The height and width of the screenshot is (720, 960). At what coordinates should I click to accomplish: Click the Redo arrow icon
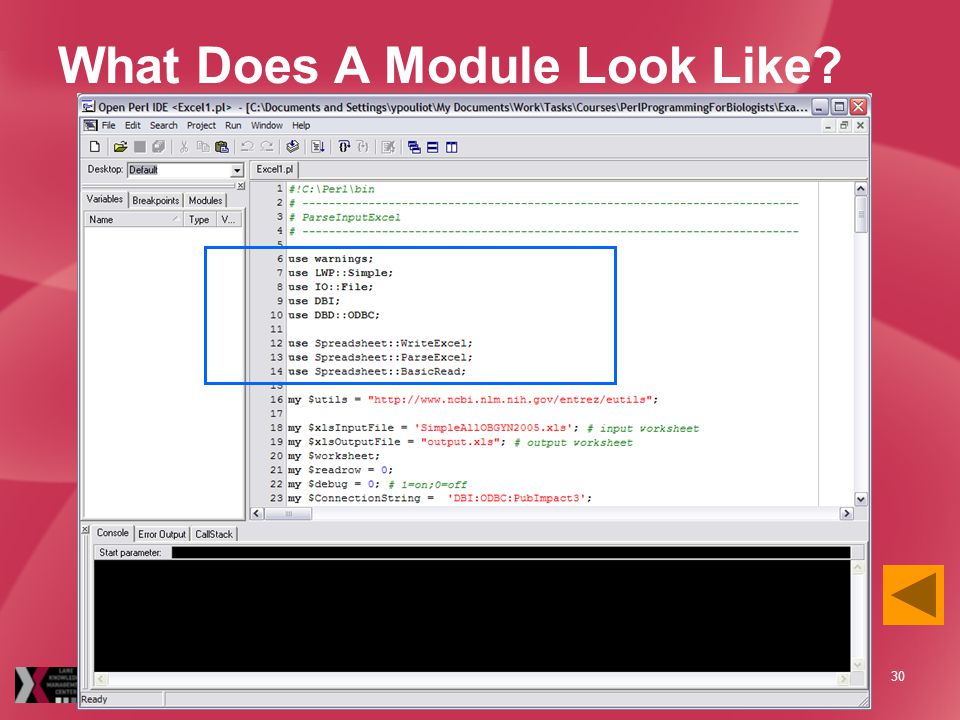coord(267,147)
